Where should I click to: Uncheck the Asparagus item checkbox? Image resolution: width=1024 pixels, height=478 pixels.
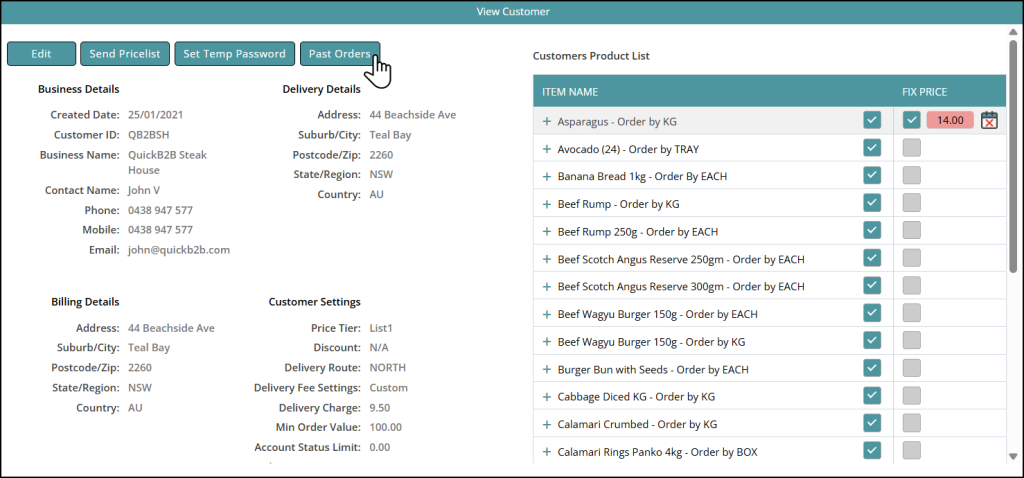click(872, 120)
